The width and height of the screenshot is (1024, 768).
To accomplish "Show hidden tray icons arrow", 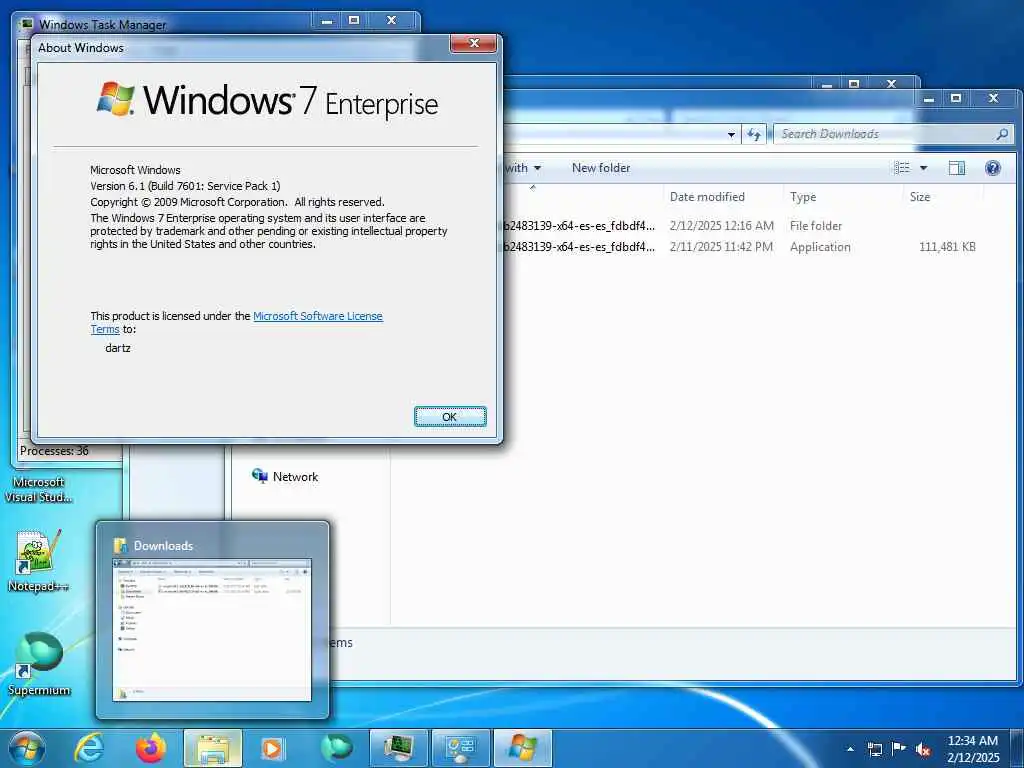I will (x=850, y=749).
